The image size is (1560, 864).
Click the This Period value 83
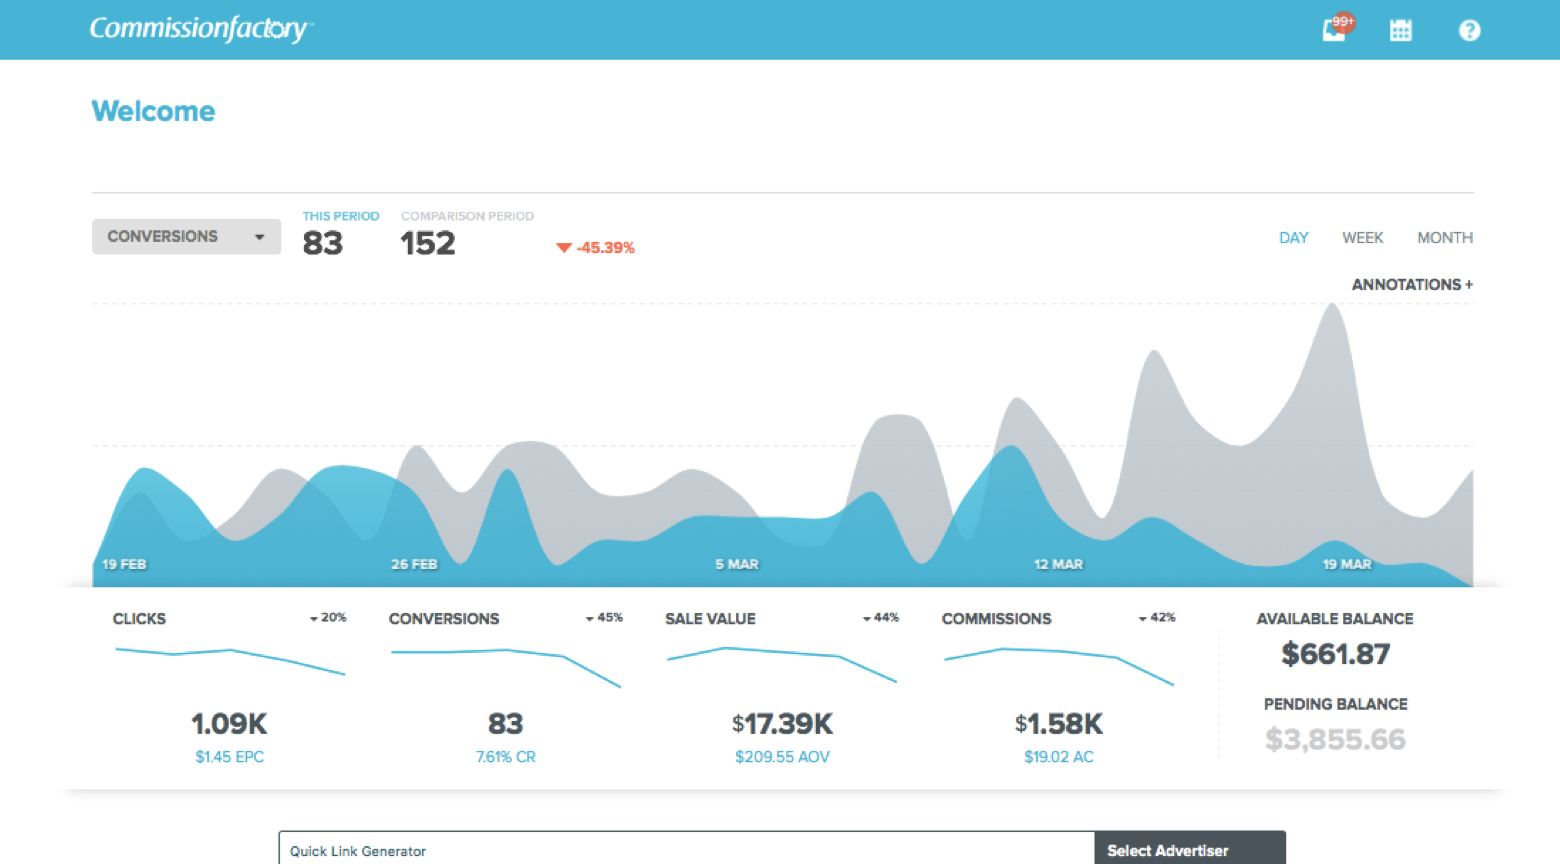(x=323, y=244)
